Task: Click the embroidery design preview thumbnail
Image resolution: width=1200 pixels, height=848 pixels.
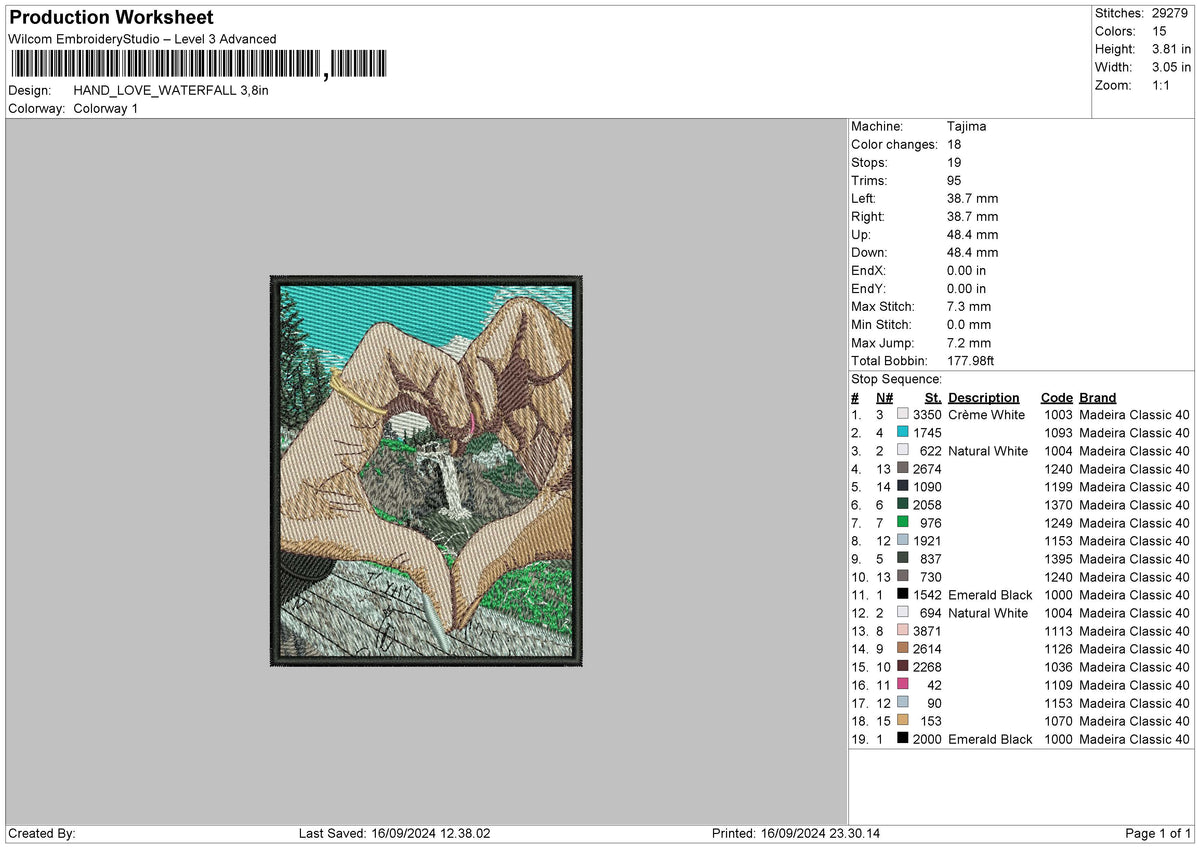Action: [426, 471]
